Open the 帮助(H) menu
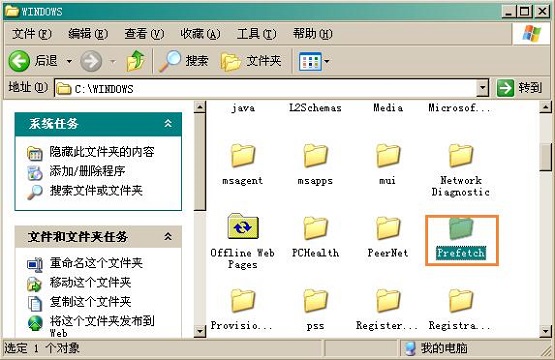 pos(313,34)
